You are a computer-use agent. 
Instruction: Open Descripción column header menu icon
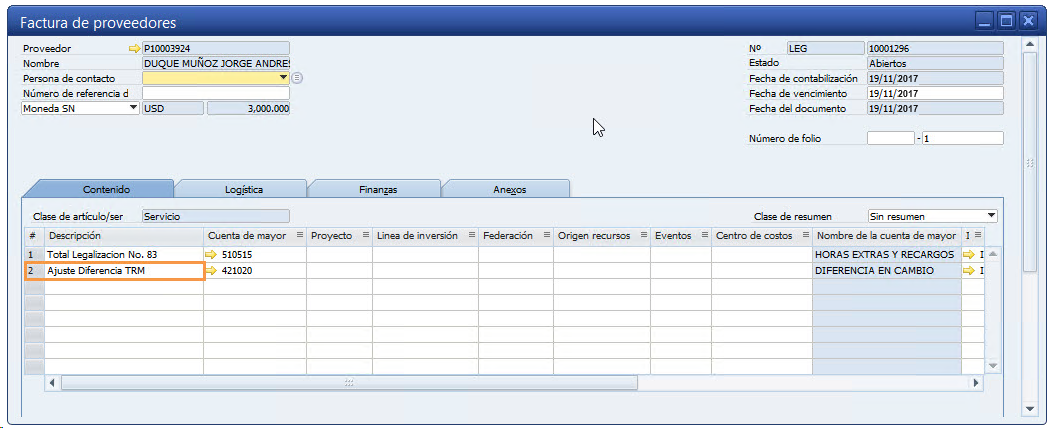[x=195, y=236]
